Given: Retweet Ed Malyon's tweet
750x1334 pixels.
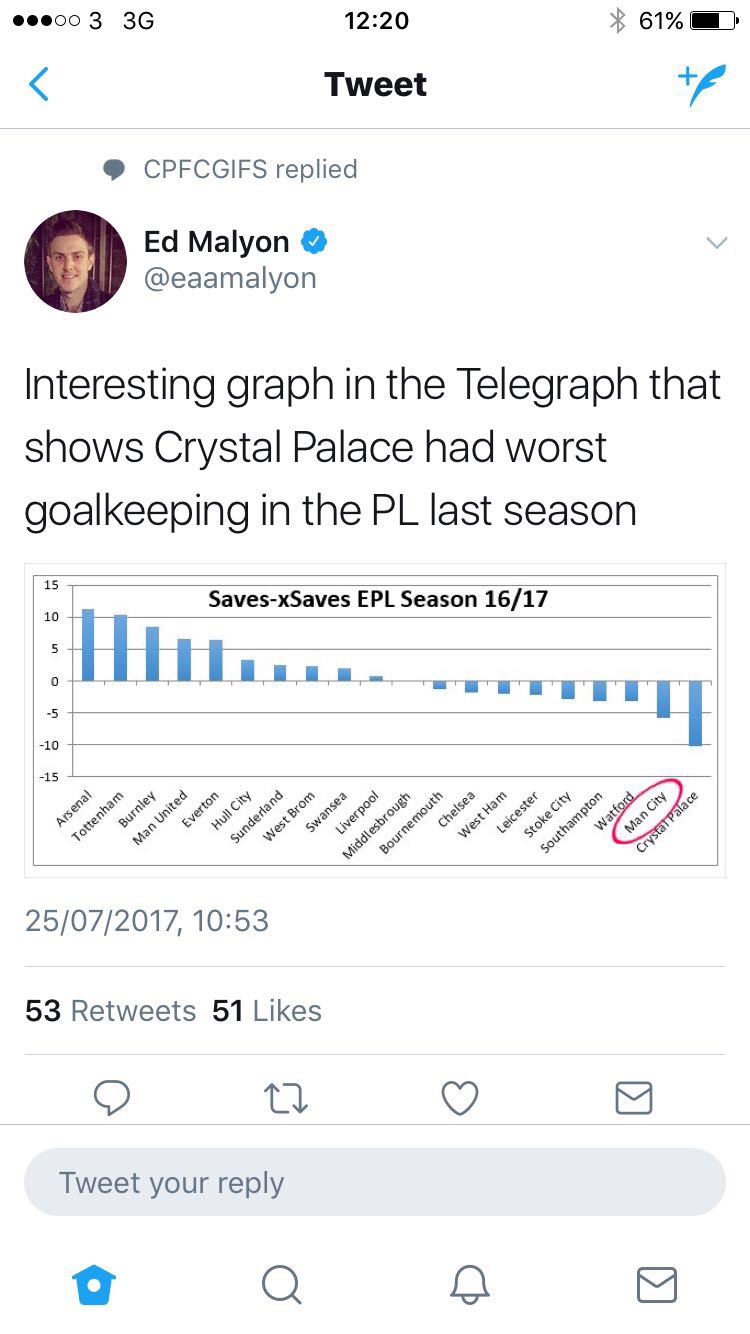Looking at the screenshot, I should 287,1097.
